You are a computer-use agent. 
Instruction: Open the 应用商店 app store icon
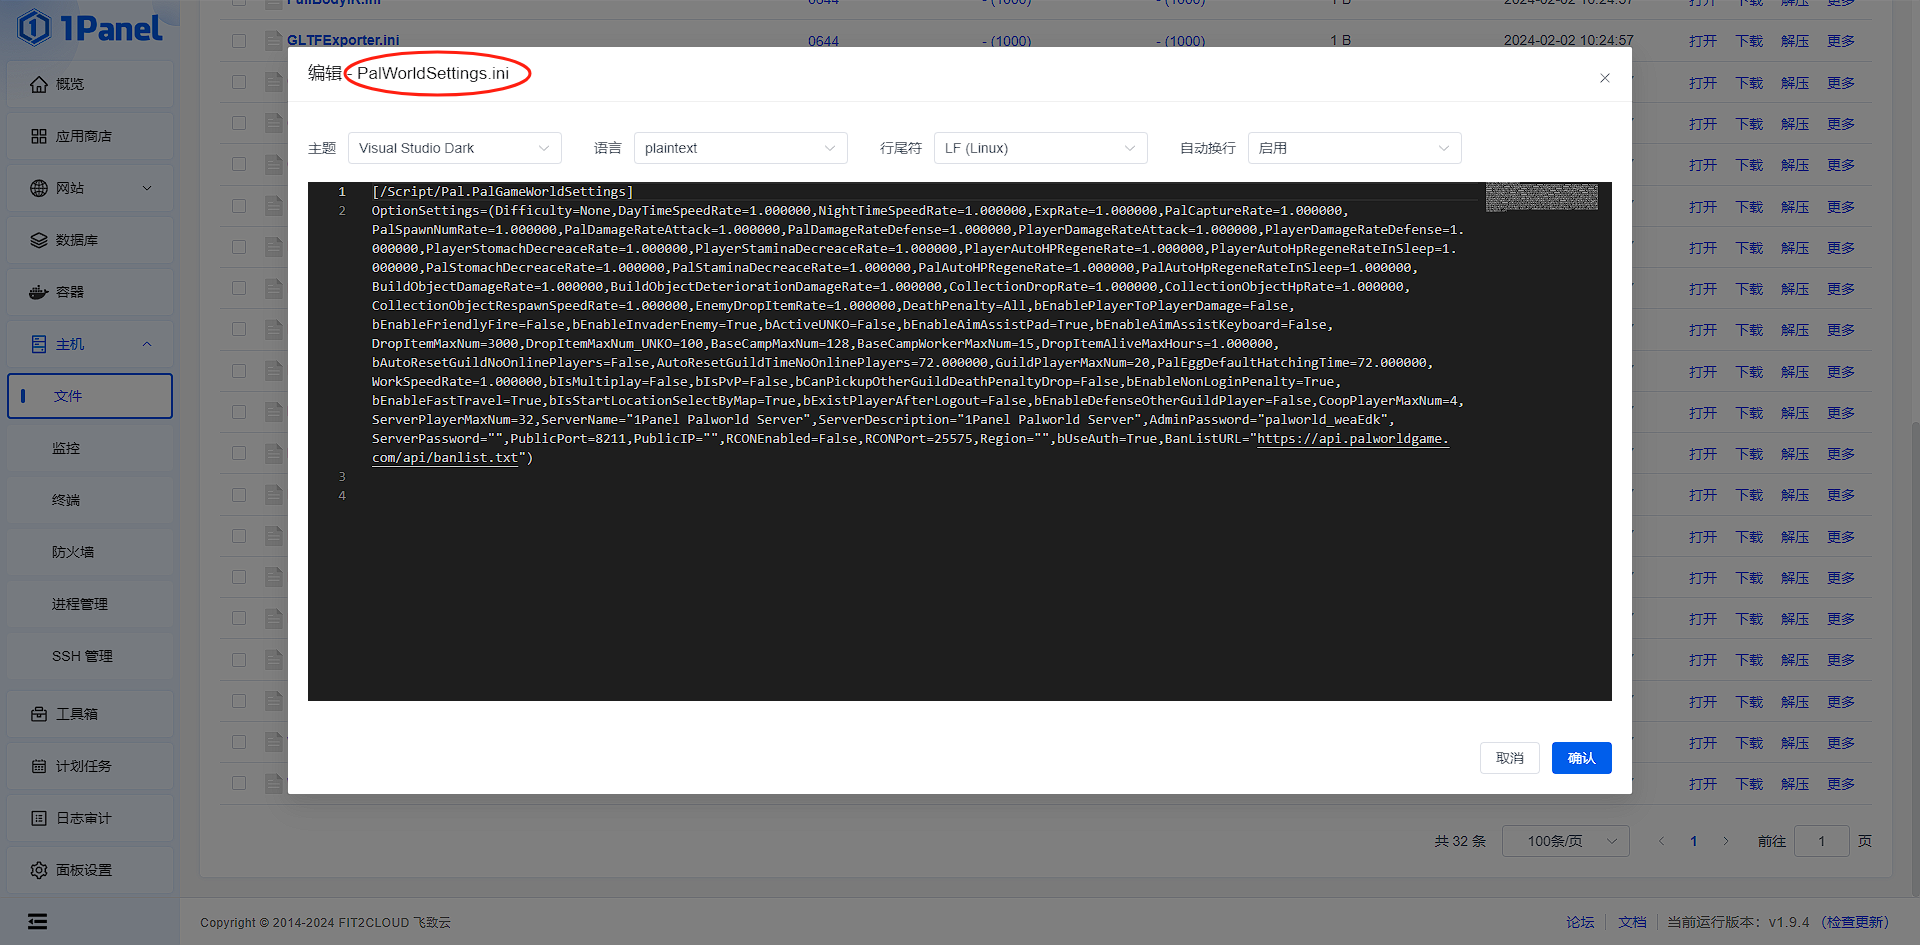tap(39, 136)
